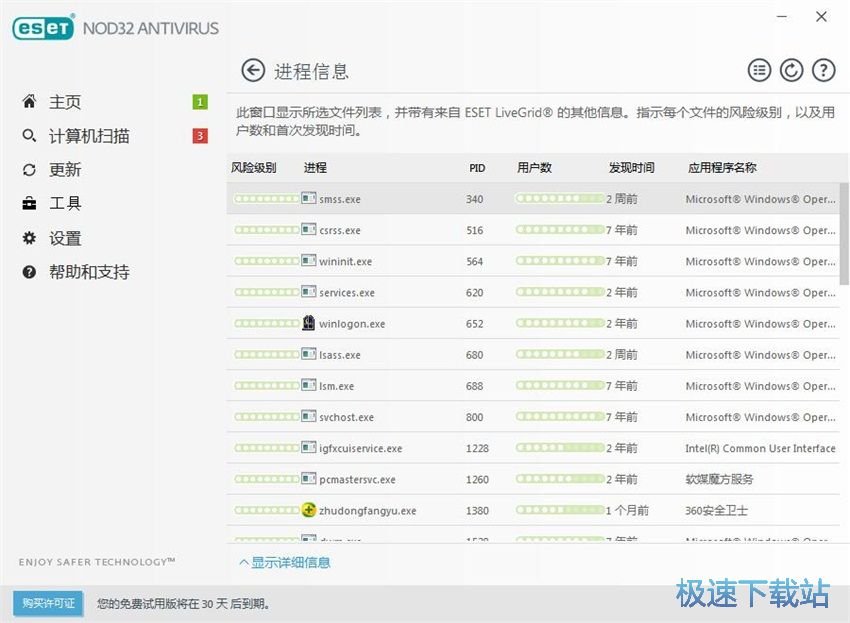Screen dimensions: 850x623
Task: Refresh the process list with the reload icon
Action: tap(791, 70)
